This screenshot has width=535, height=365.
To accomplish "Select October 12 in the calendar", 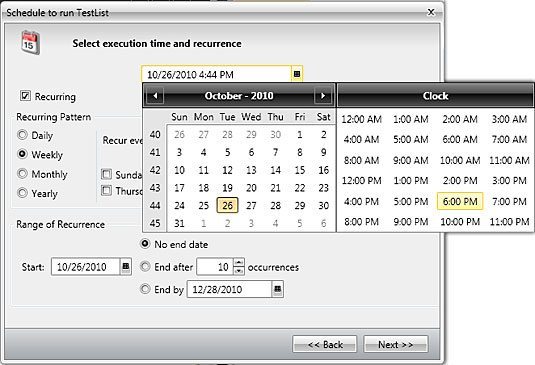I will pyautogui.click(x=227, y=170).
